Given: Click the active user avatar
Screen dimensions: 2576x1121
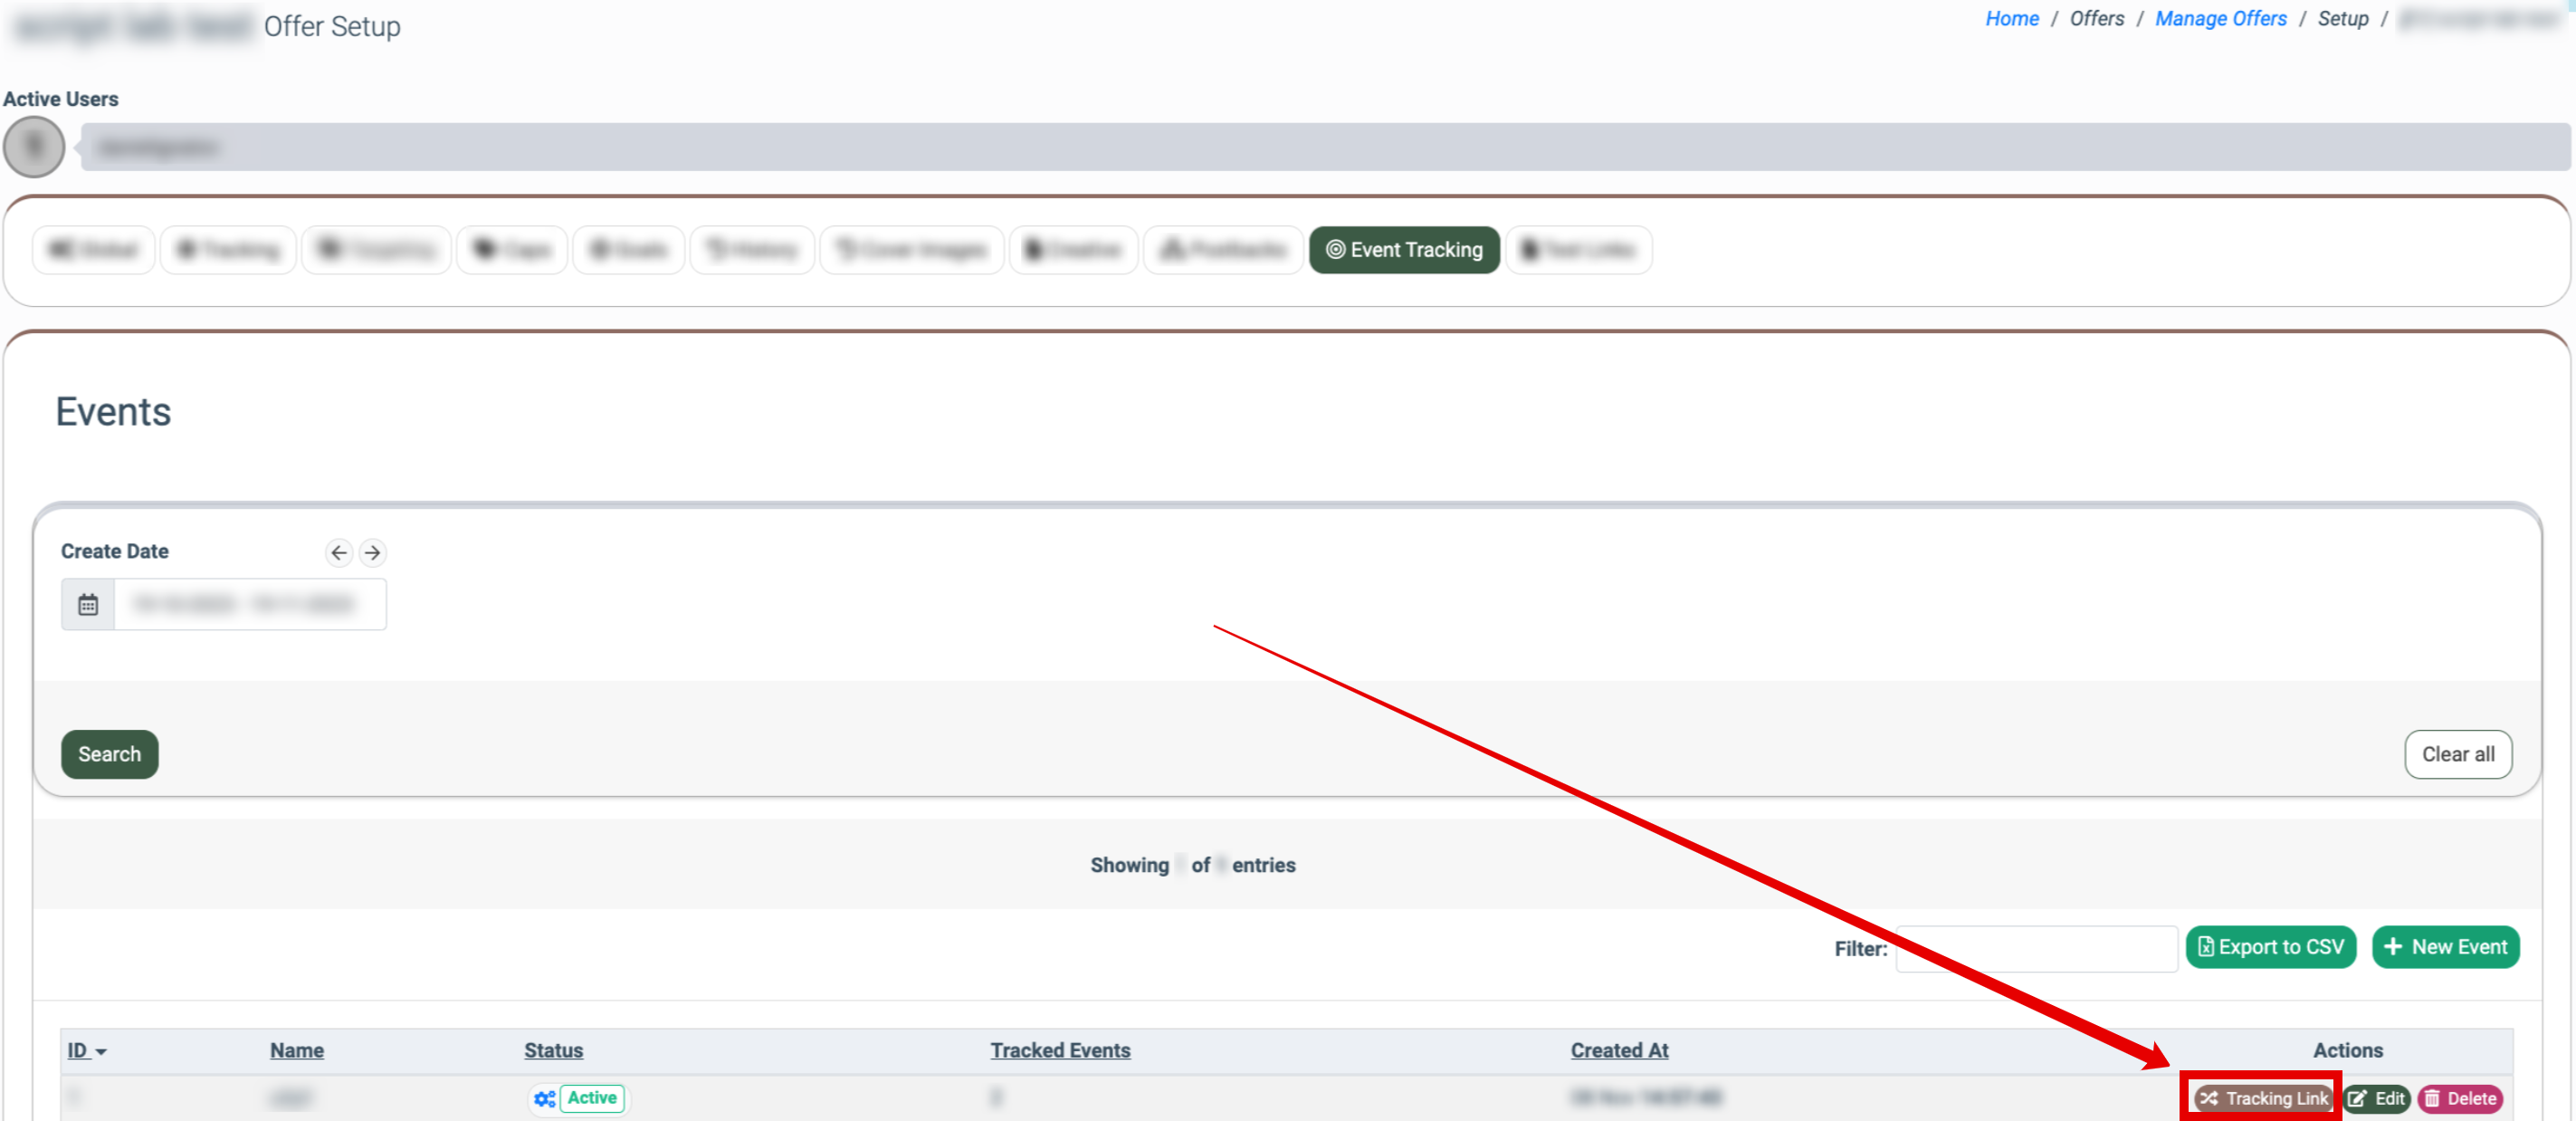Looking at the screenshot, I should tap(34, 147).
